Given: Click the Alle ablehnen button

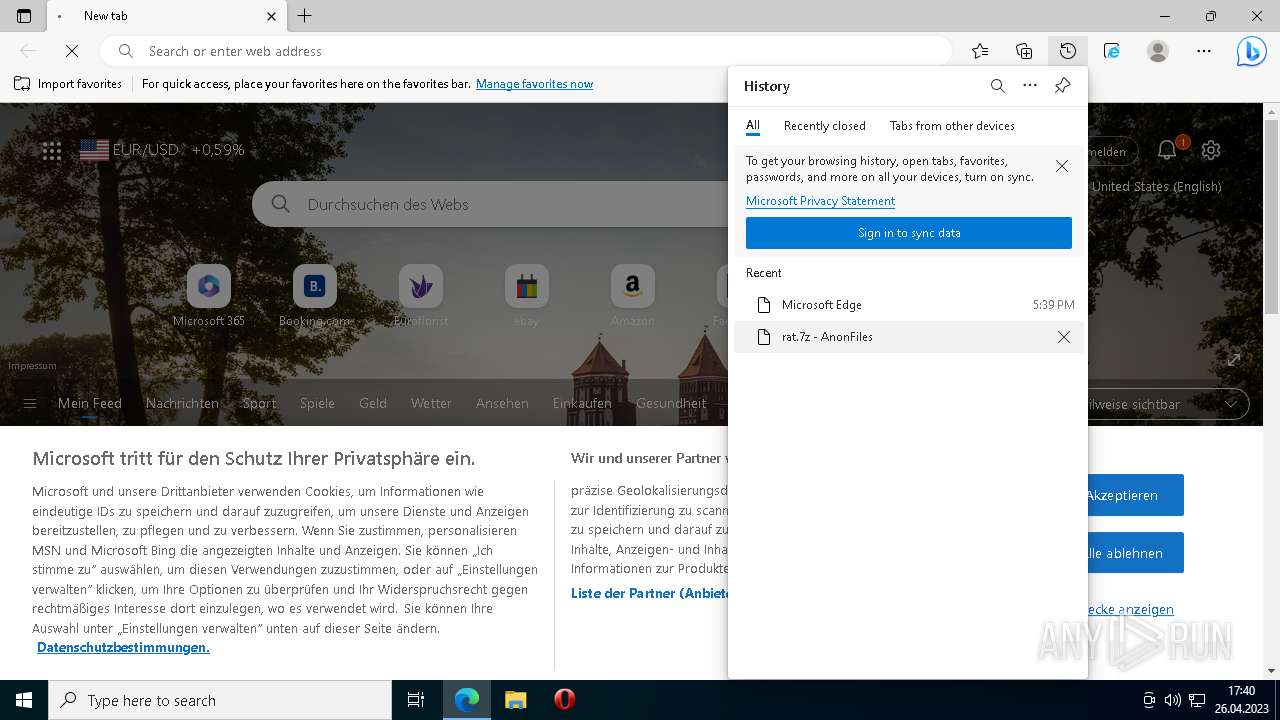Looking at the screenshot, I should 1136,553.
